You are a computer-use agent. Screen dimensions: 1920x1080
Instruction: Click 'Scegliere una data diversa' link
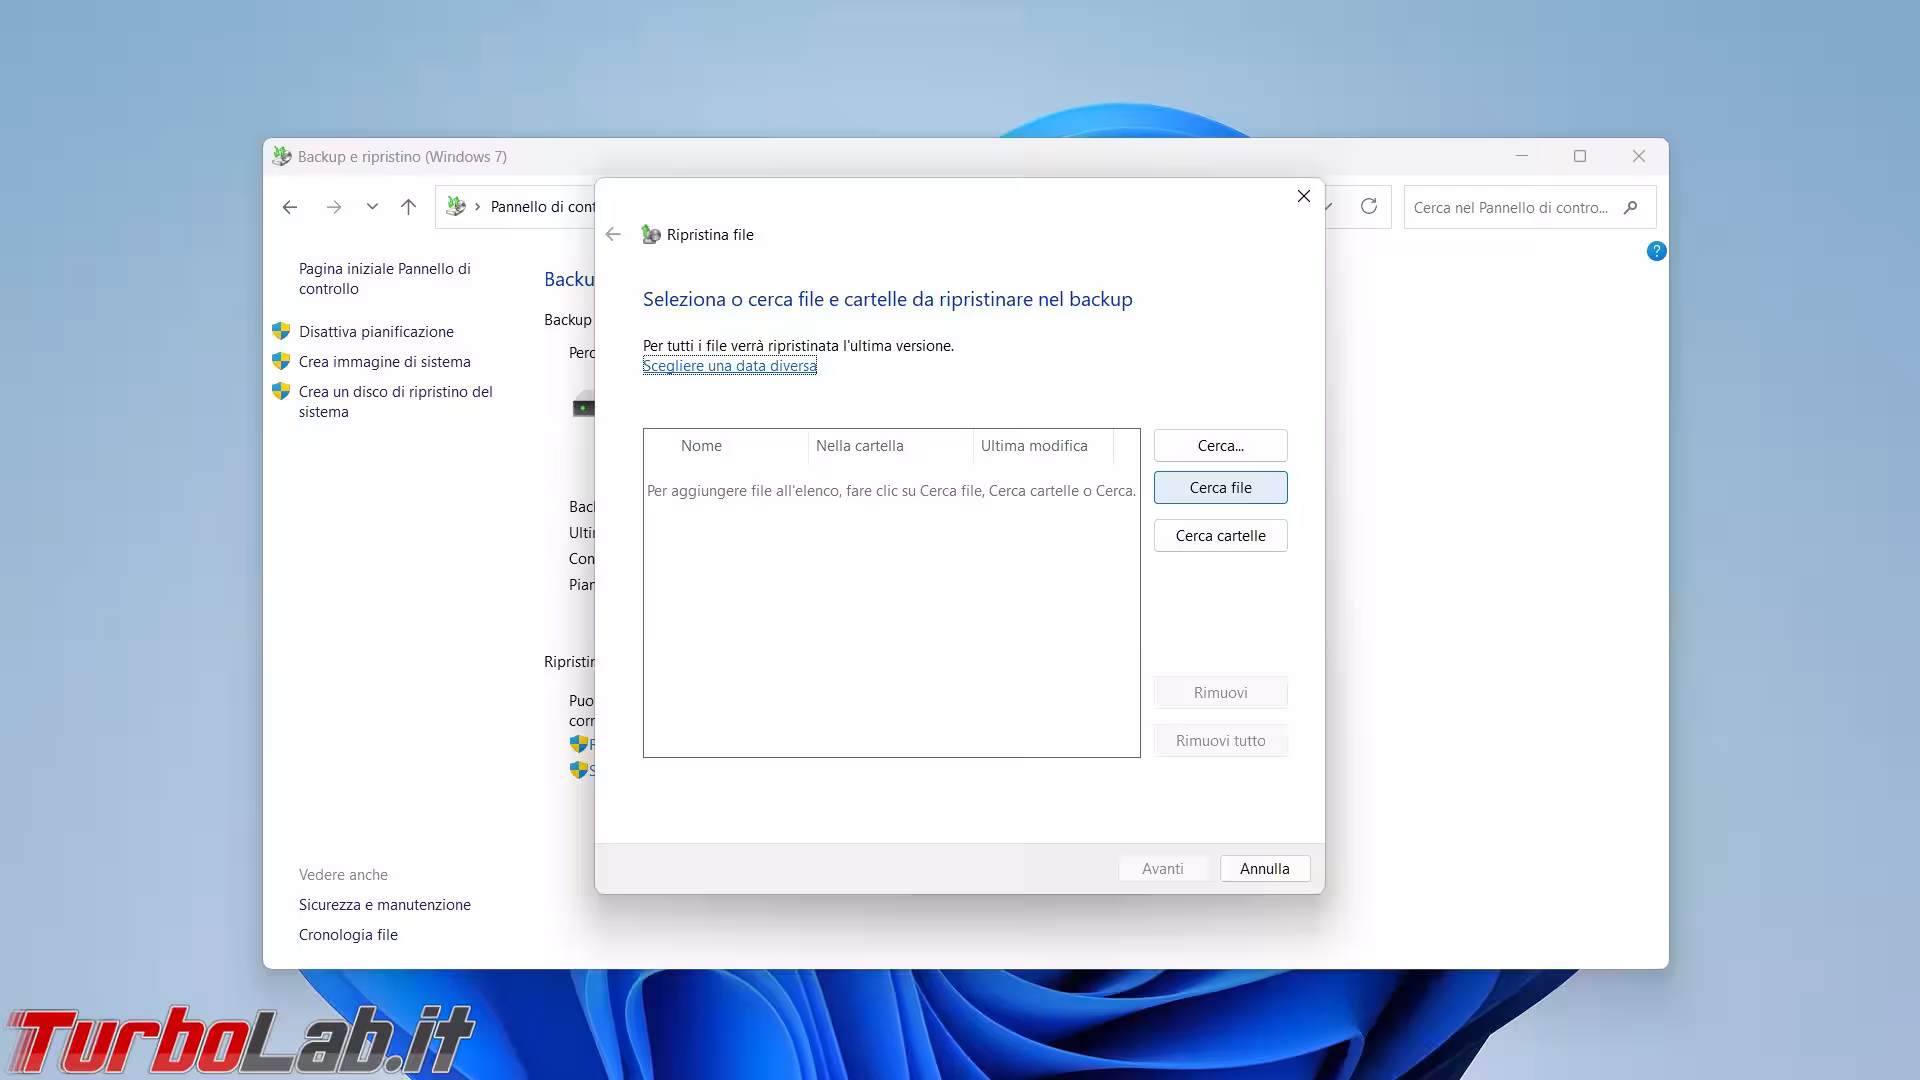729,366
